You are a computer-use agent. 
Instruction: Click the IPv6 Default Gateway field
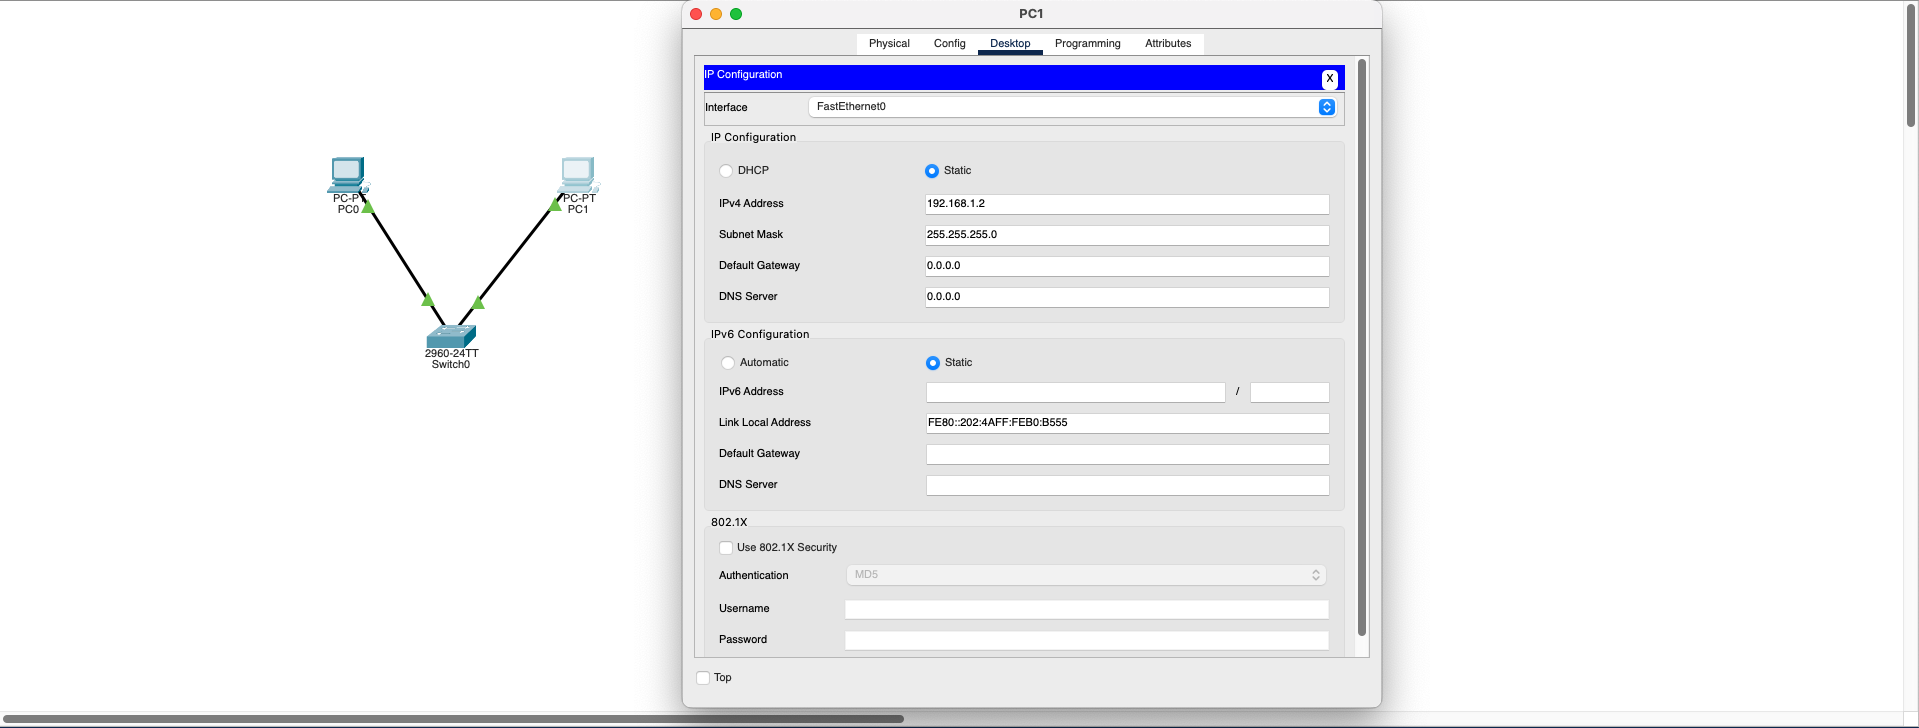1127,454
